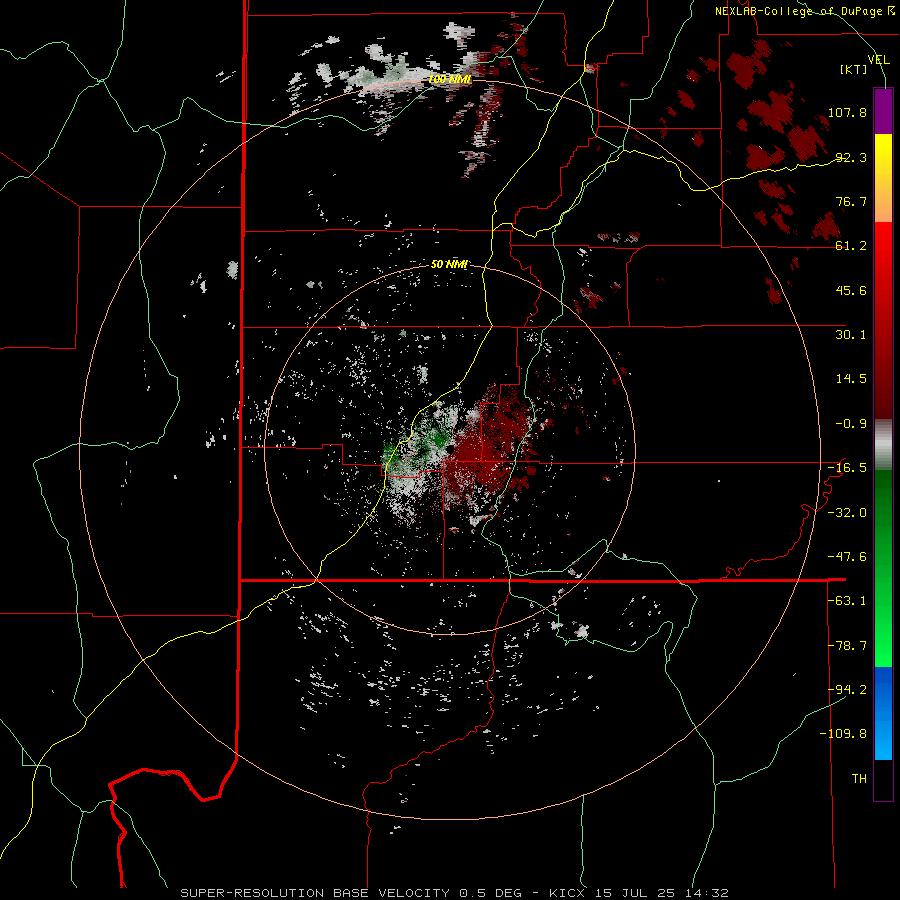Click the TH legend label

point(859,779)
